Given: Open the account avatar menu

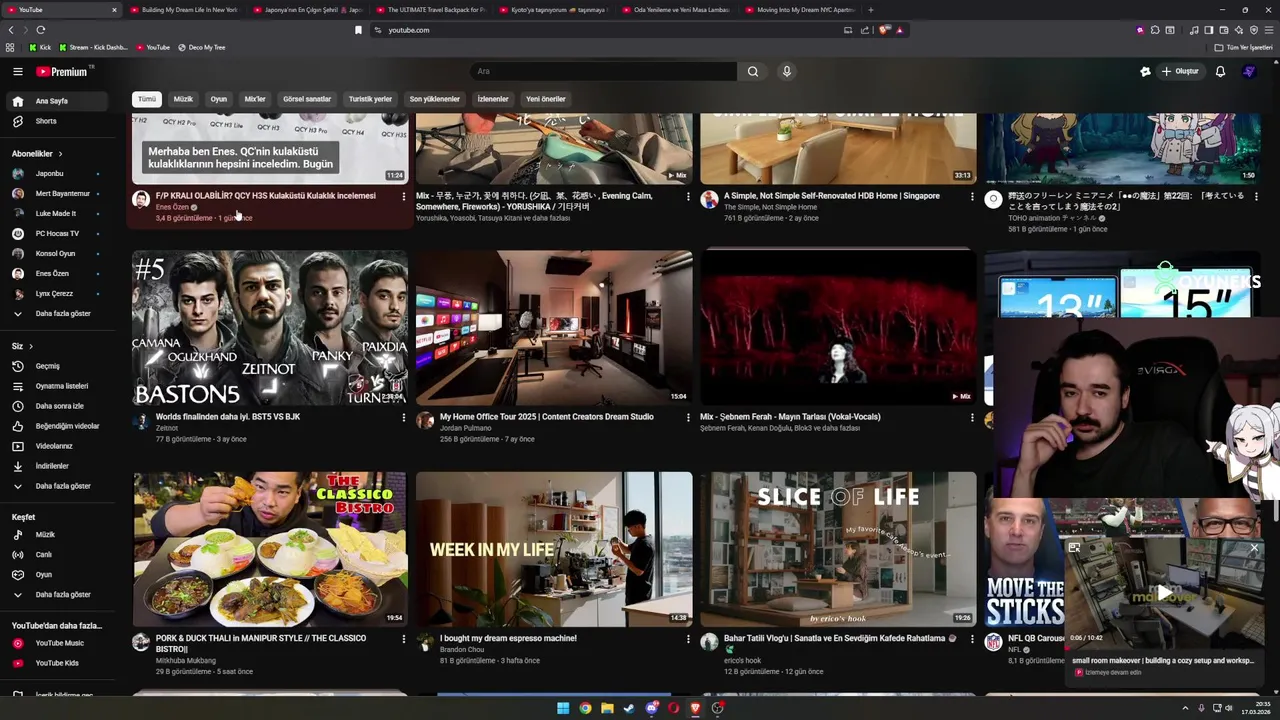Looking at the screenshot, I should tap(1249, 71).
